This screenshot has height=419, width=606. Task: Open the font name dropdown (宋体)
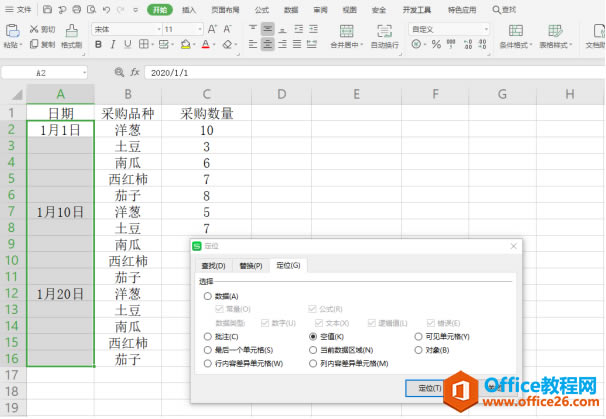pos(158,29)
